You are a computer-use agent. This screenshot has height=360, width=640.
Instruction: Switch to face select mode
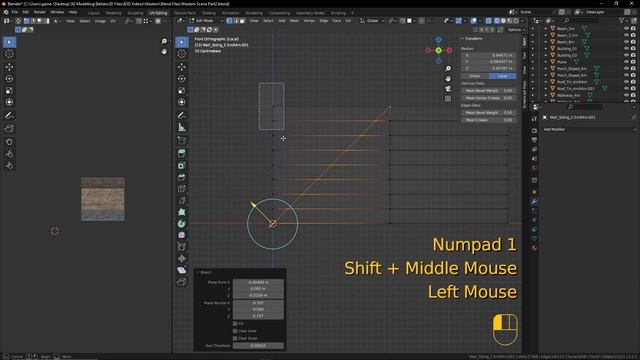coord(242,20)
